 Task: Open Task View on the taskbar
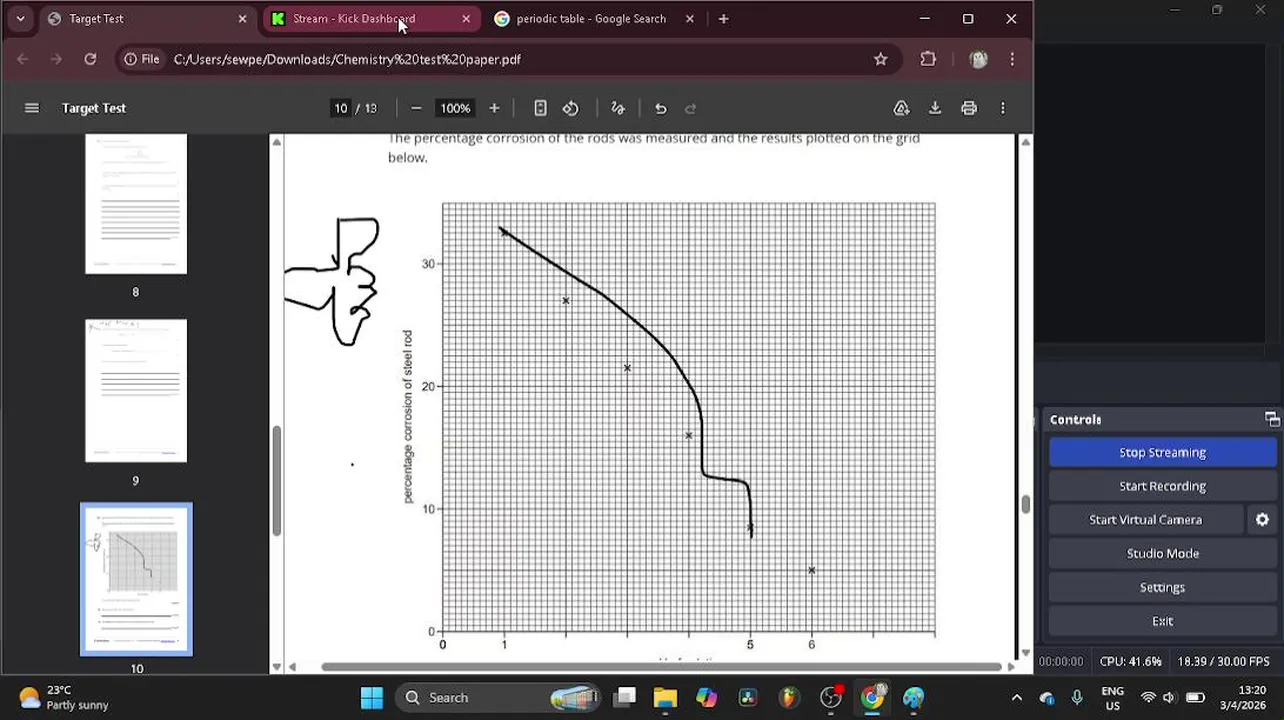point(625,697)
